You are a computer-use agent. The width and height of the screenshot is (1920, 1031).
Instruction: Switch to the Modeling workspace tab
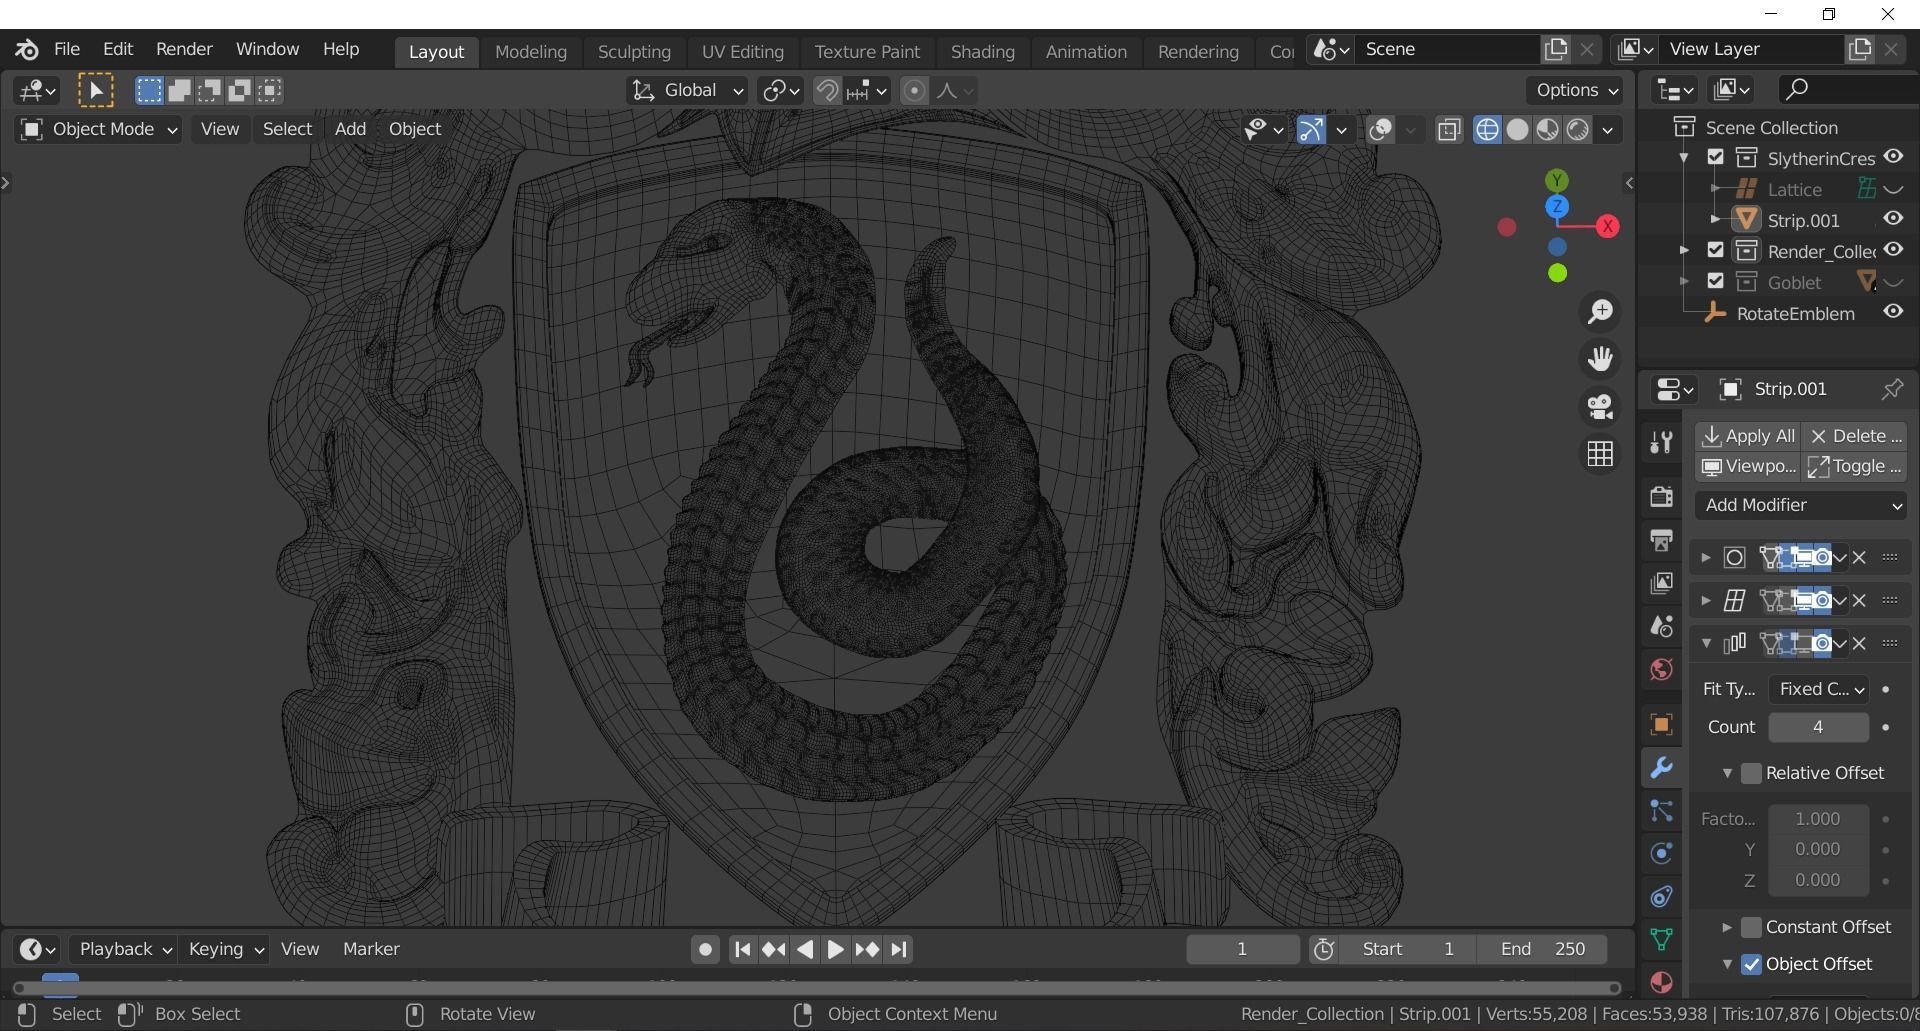[x=531, y=52]
